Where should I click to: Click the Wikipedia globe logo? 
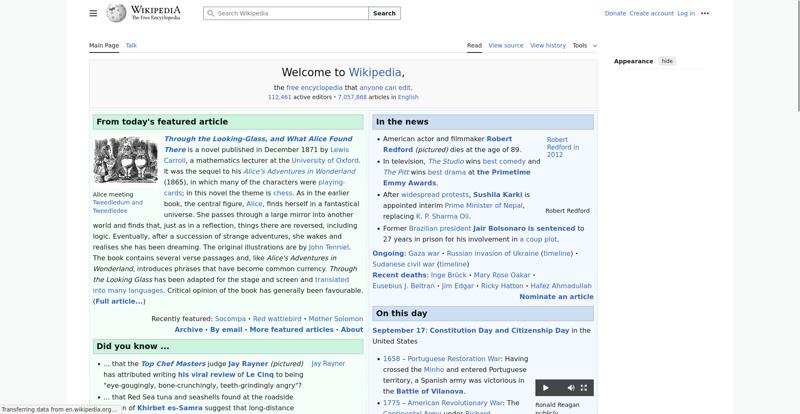click(116, 13)
